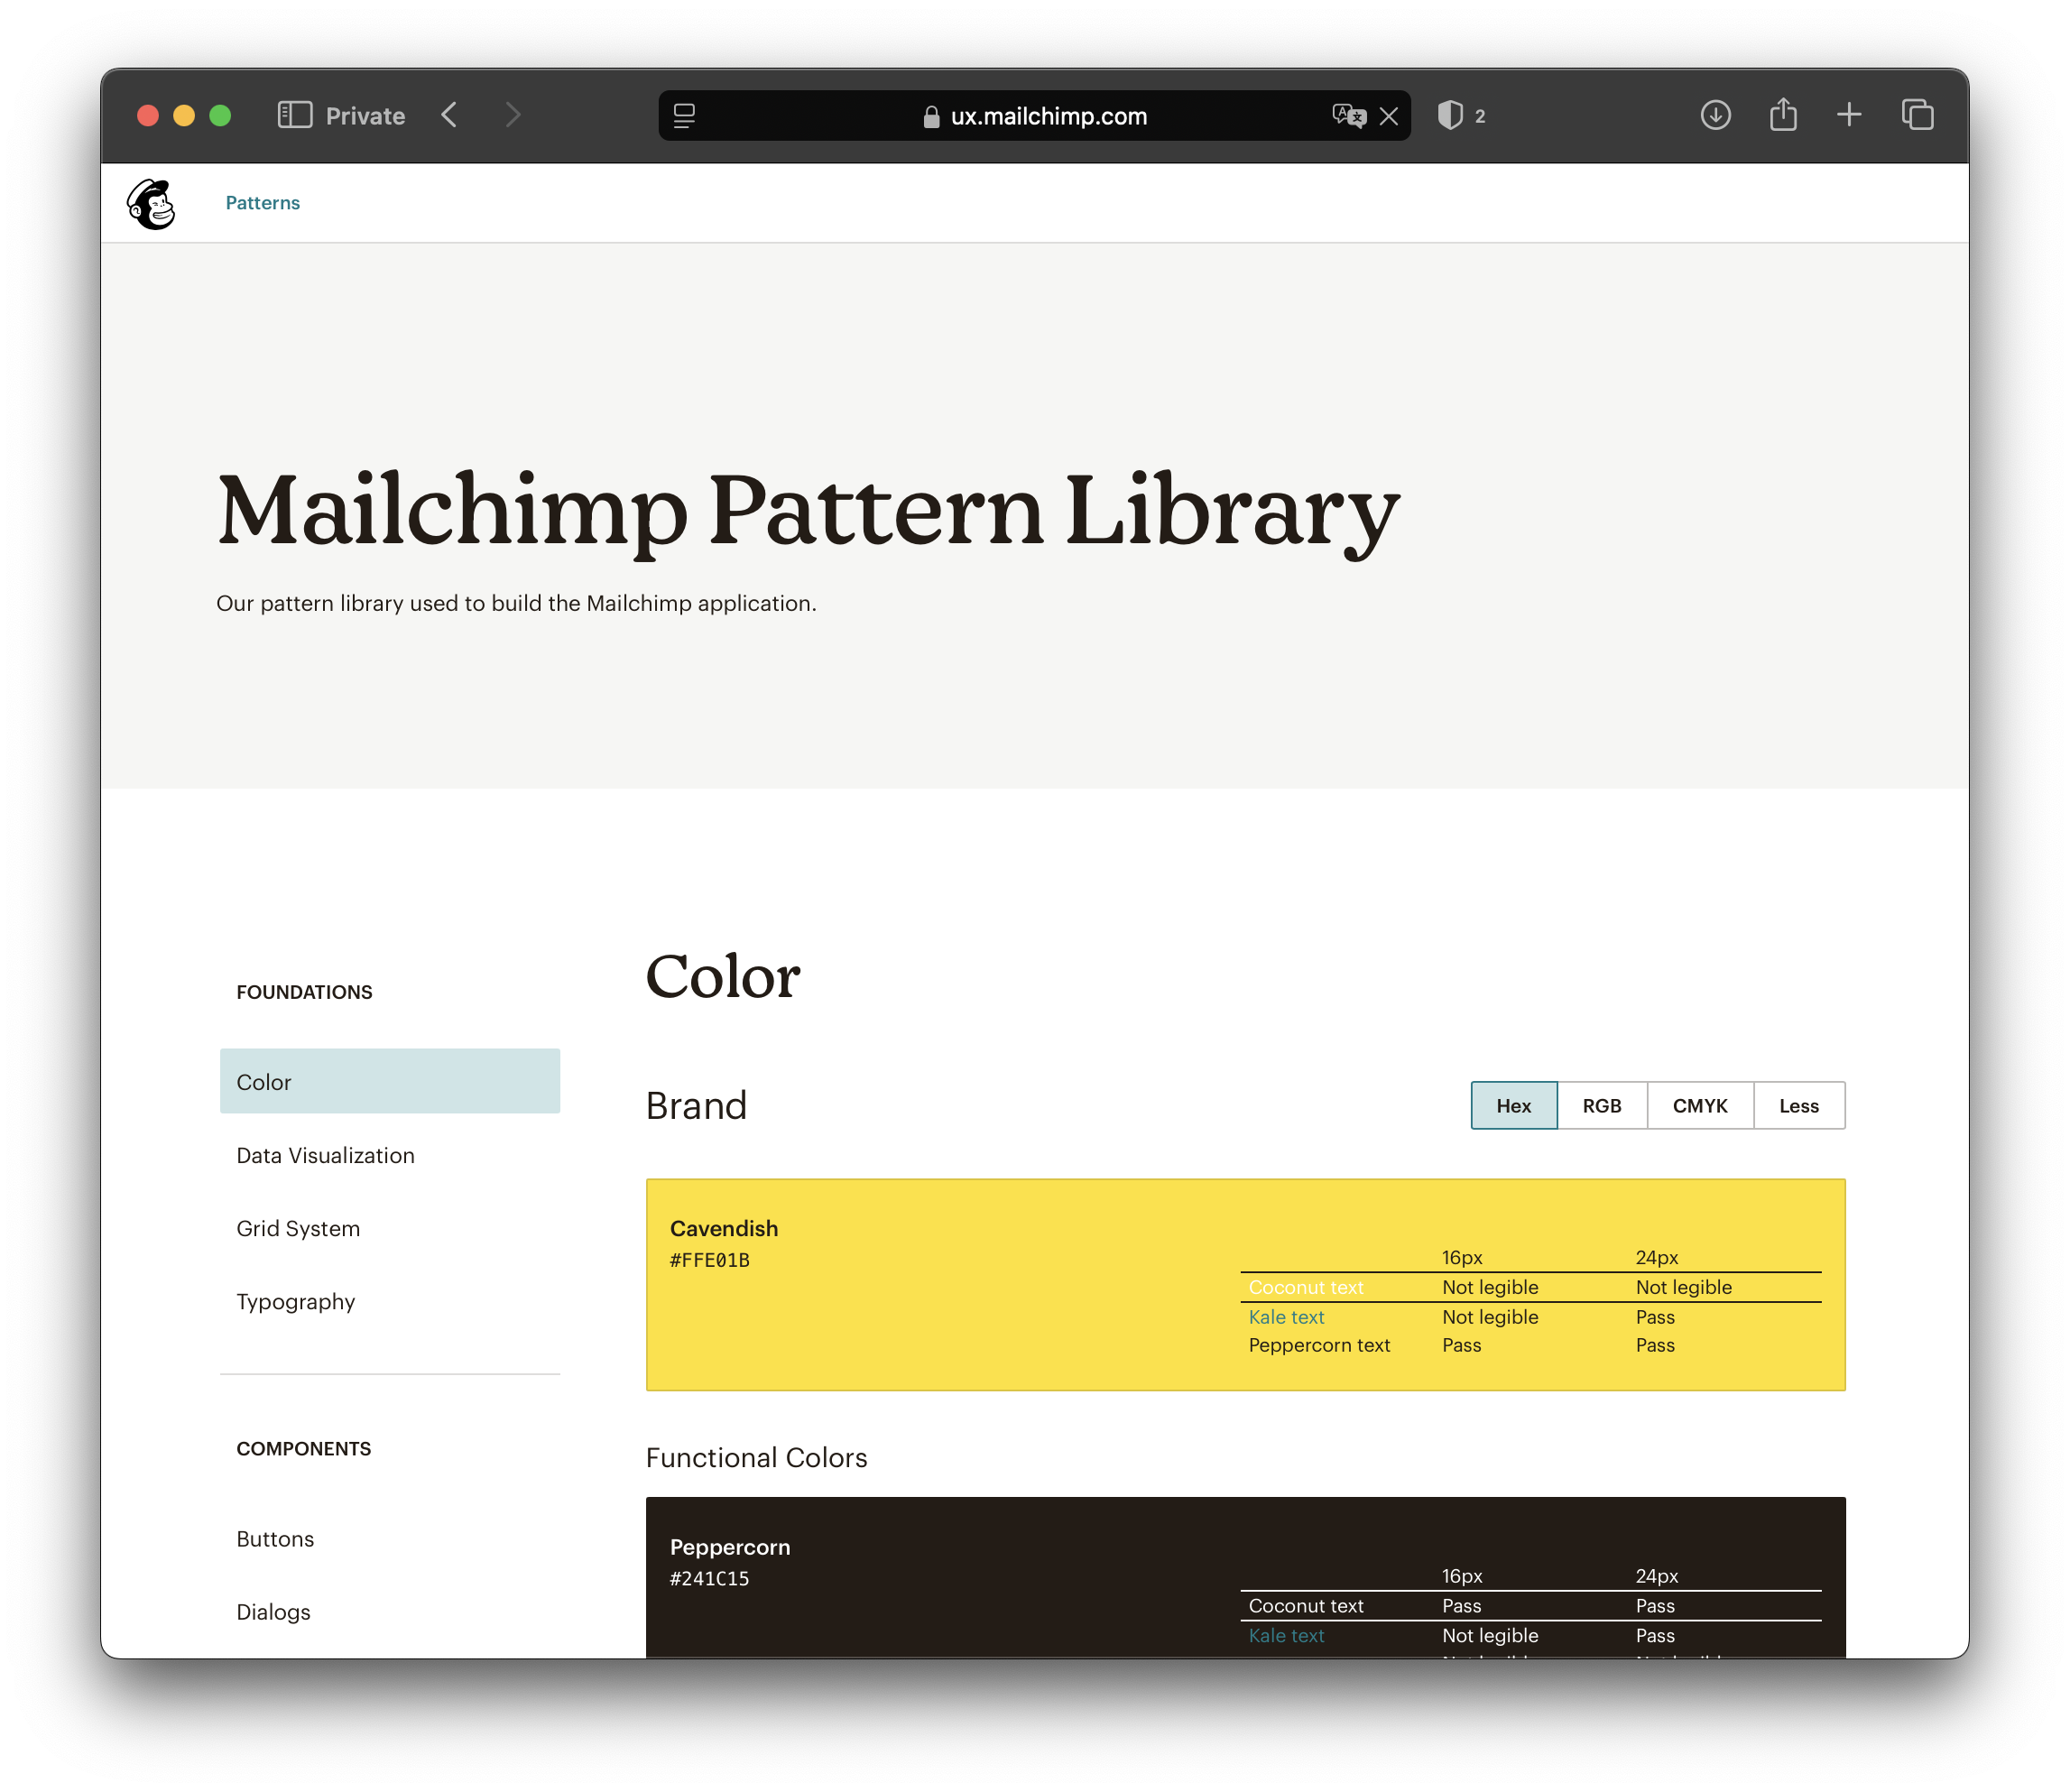Click the Share icon
The image size is (2070, 1792).
1783,114
